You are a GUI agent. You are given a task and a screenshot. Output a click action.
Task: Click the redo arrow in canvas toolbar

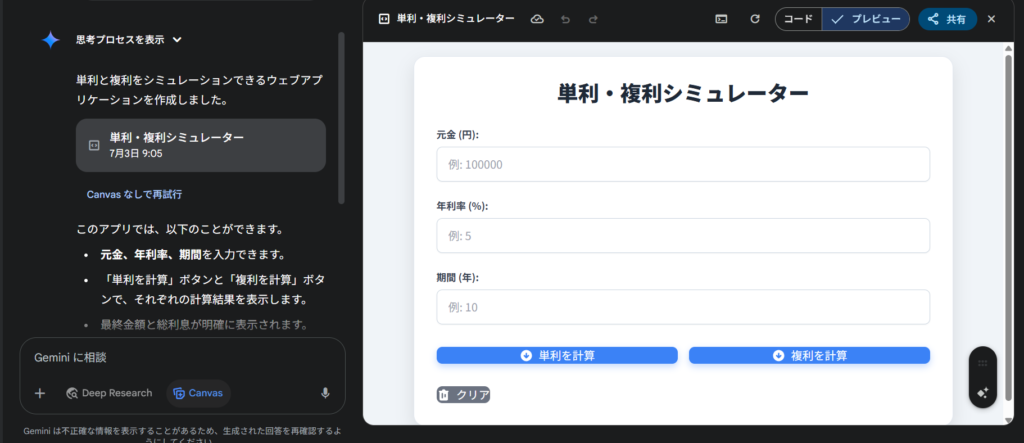[x=593, y=19]
